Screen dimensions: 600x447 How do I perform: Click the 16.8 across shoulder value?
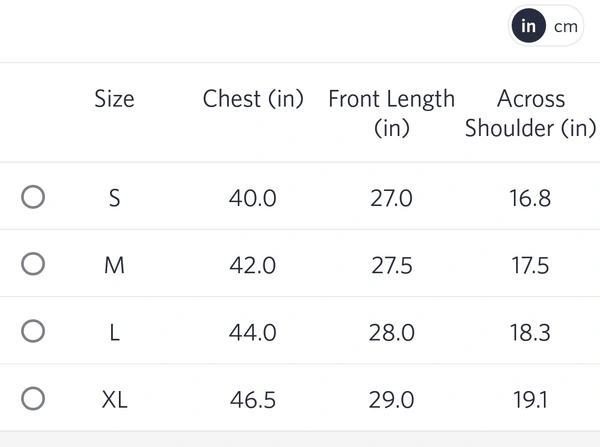(x=530, y=198)
